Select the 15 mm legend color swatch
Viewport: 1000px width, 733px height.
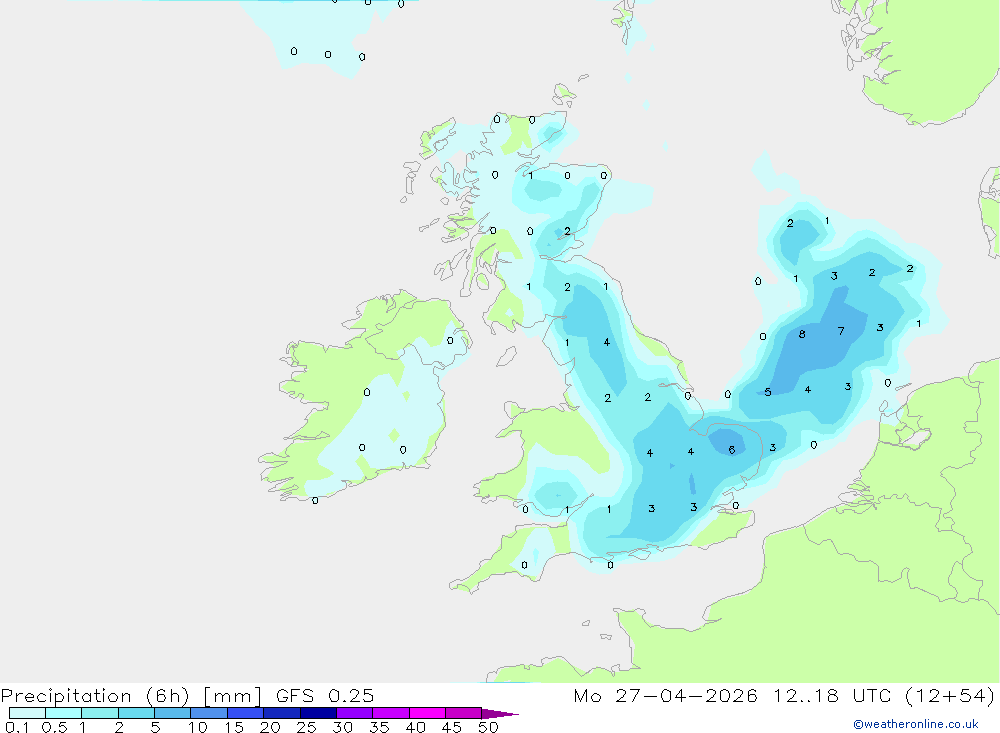click(246, 713)
